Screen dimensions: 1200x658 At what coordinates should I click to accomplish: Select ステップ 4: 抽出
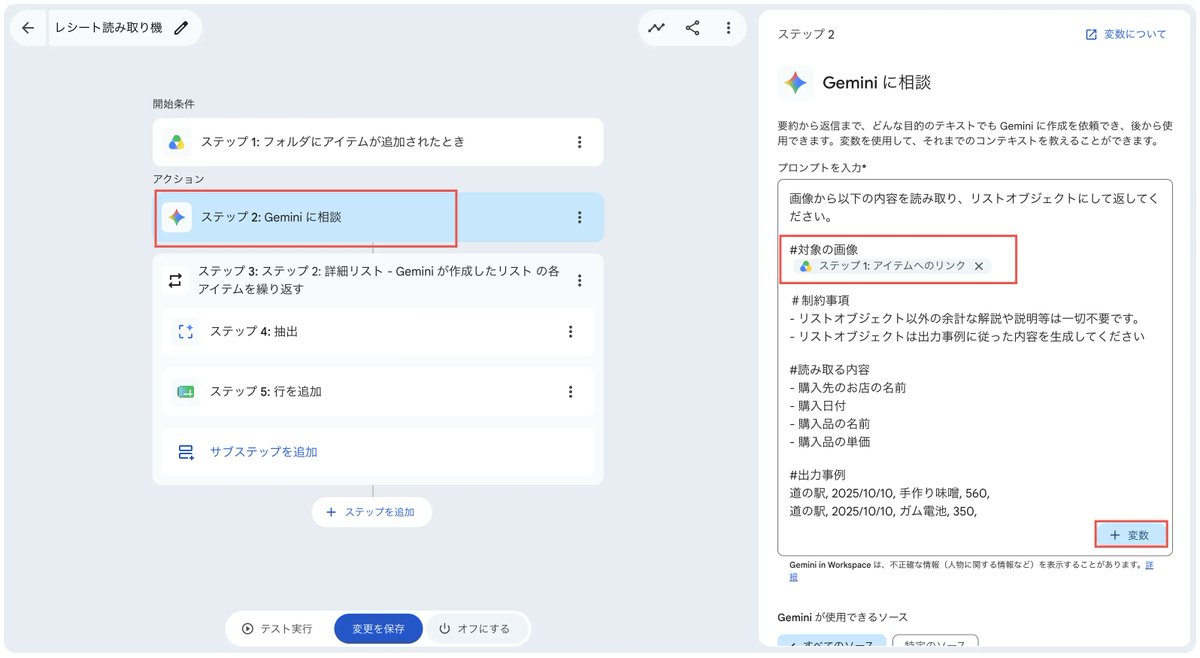(378, 331)
